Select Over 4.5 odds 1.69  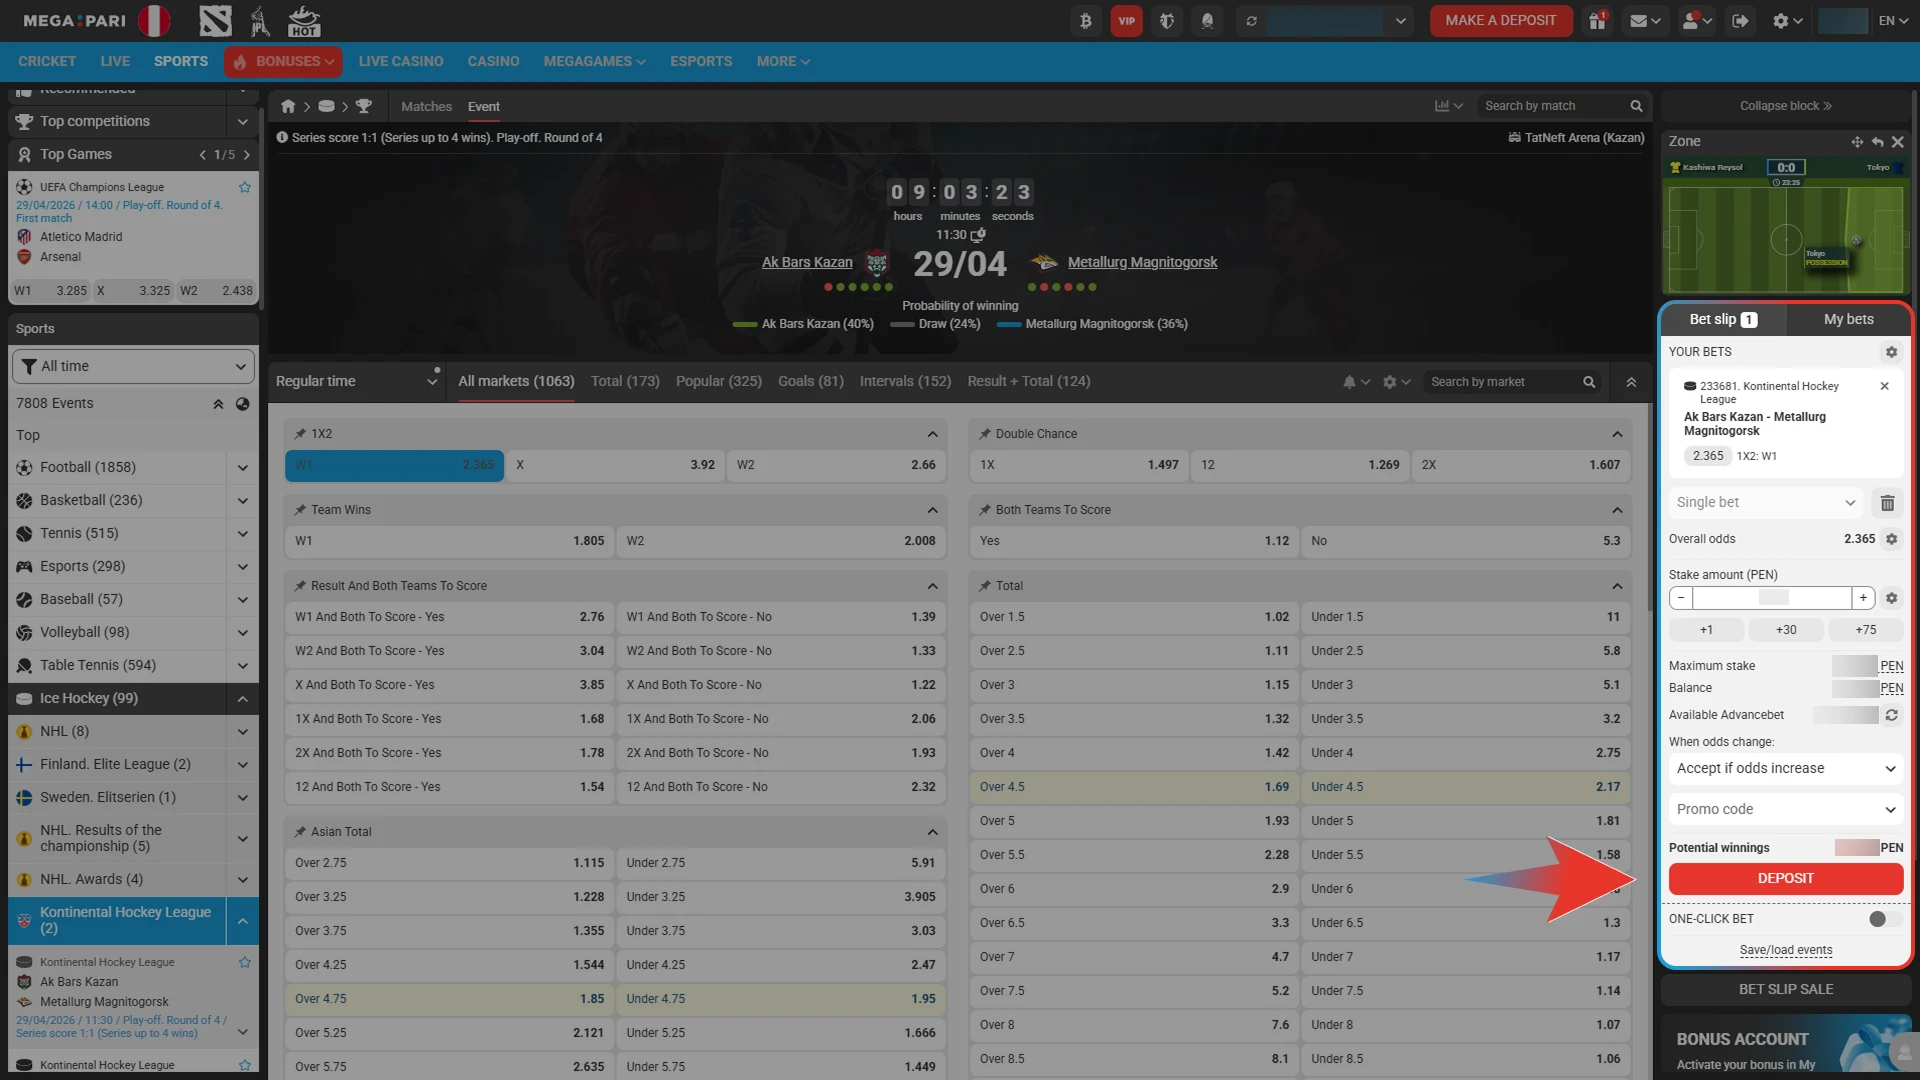(x=1134, y=788)
